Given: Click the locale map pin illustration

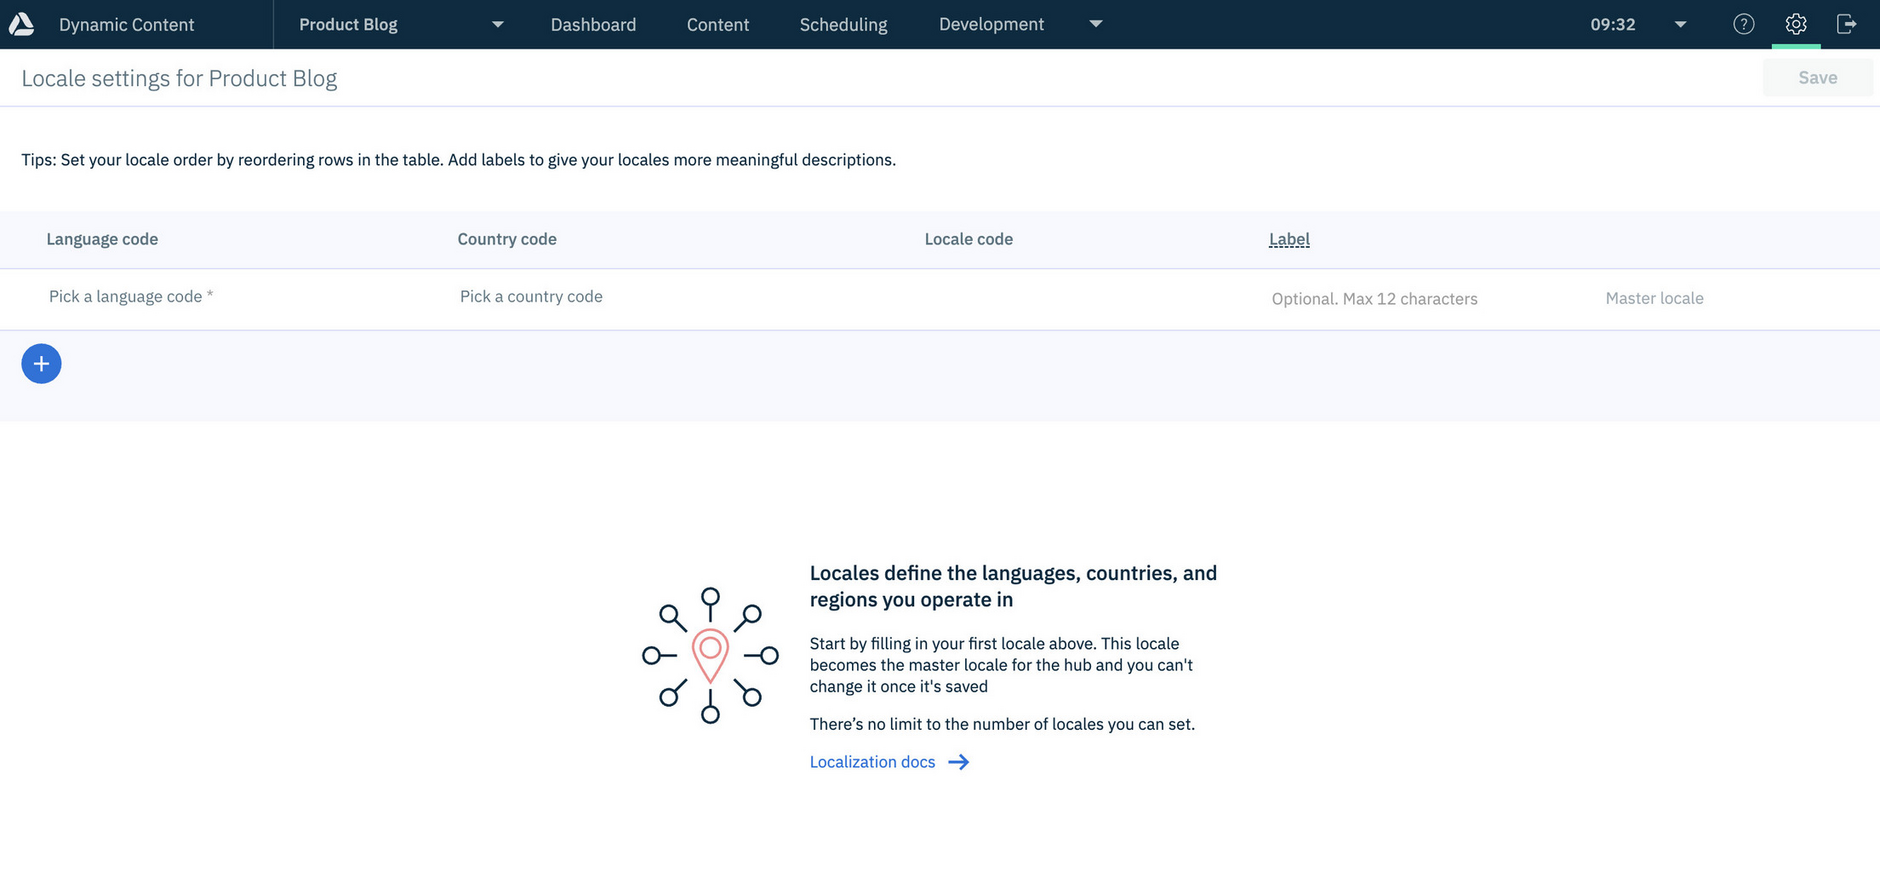Looking at the screenshot, I should coord(710,655).
